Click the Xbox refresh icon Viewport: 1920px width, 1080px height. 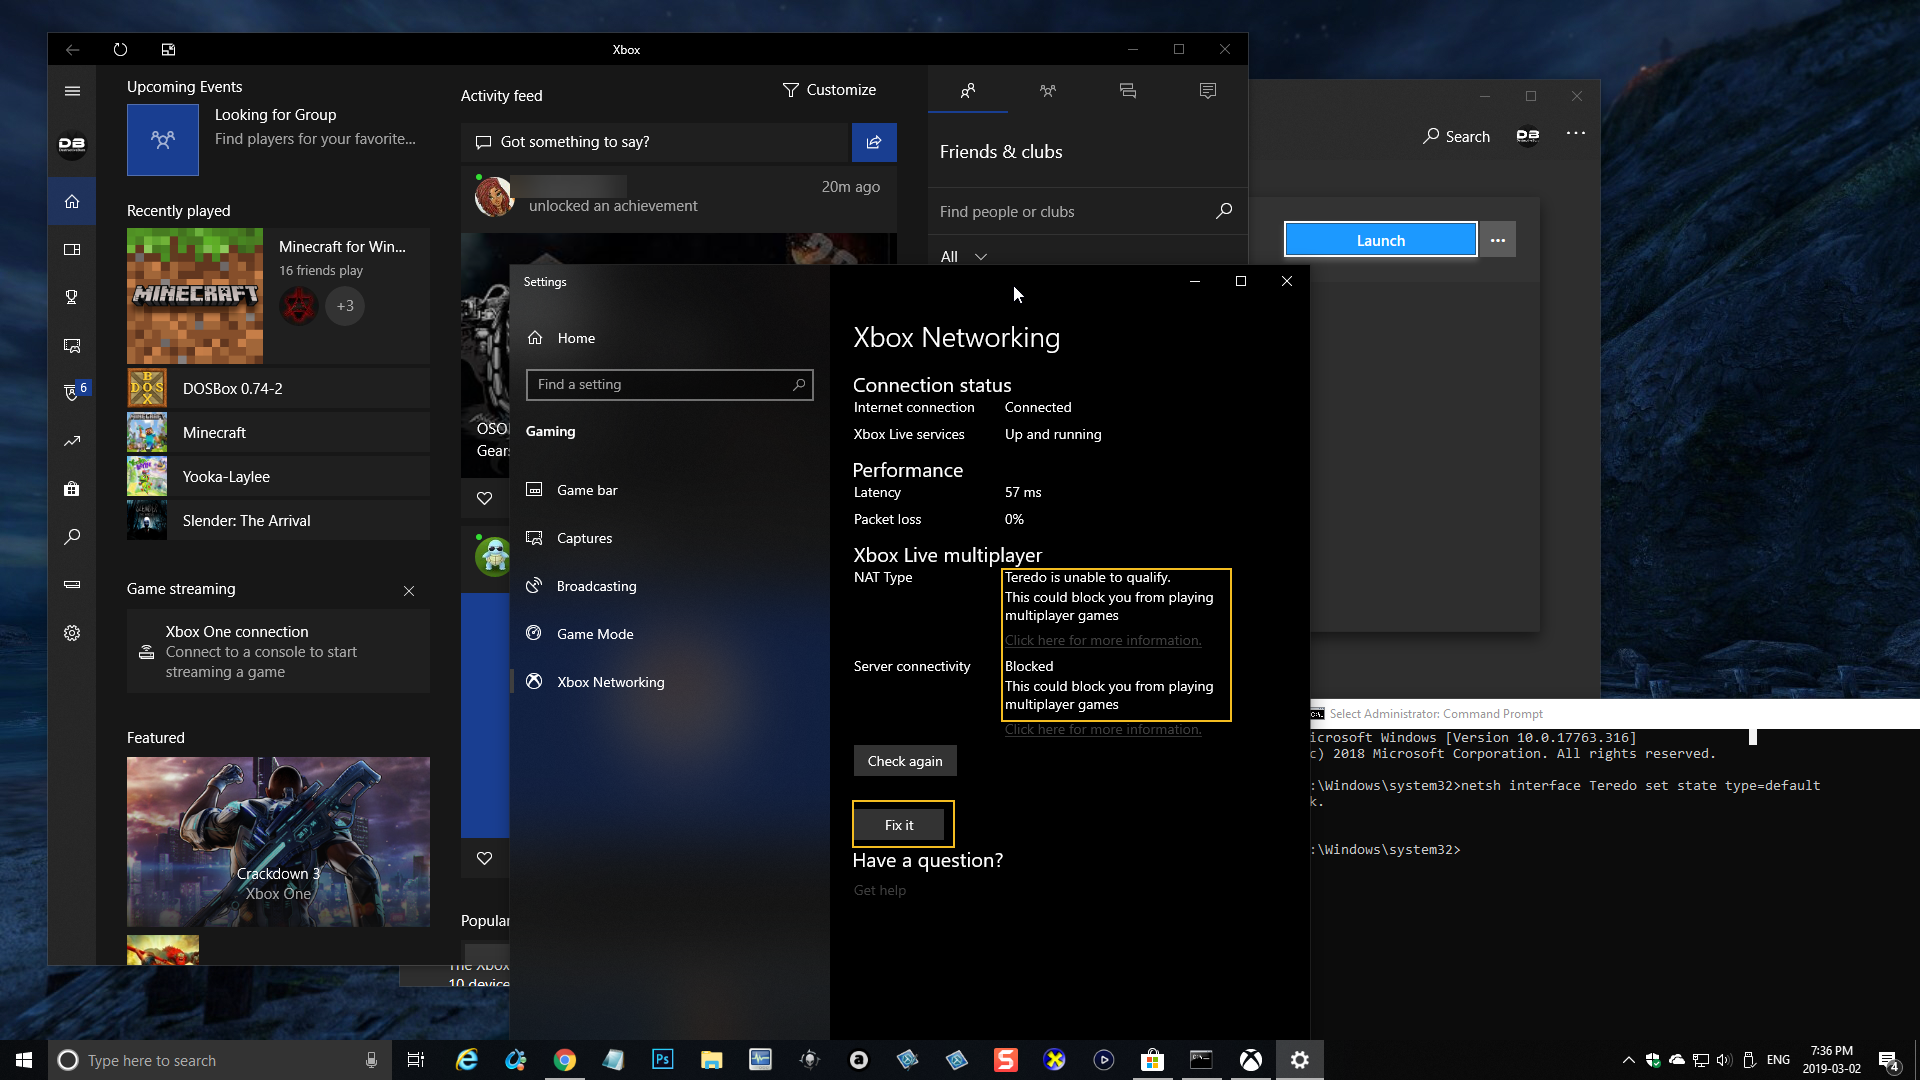(120, 49)
